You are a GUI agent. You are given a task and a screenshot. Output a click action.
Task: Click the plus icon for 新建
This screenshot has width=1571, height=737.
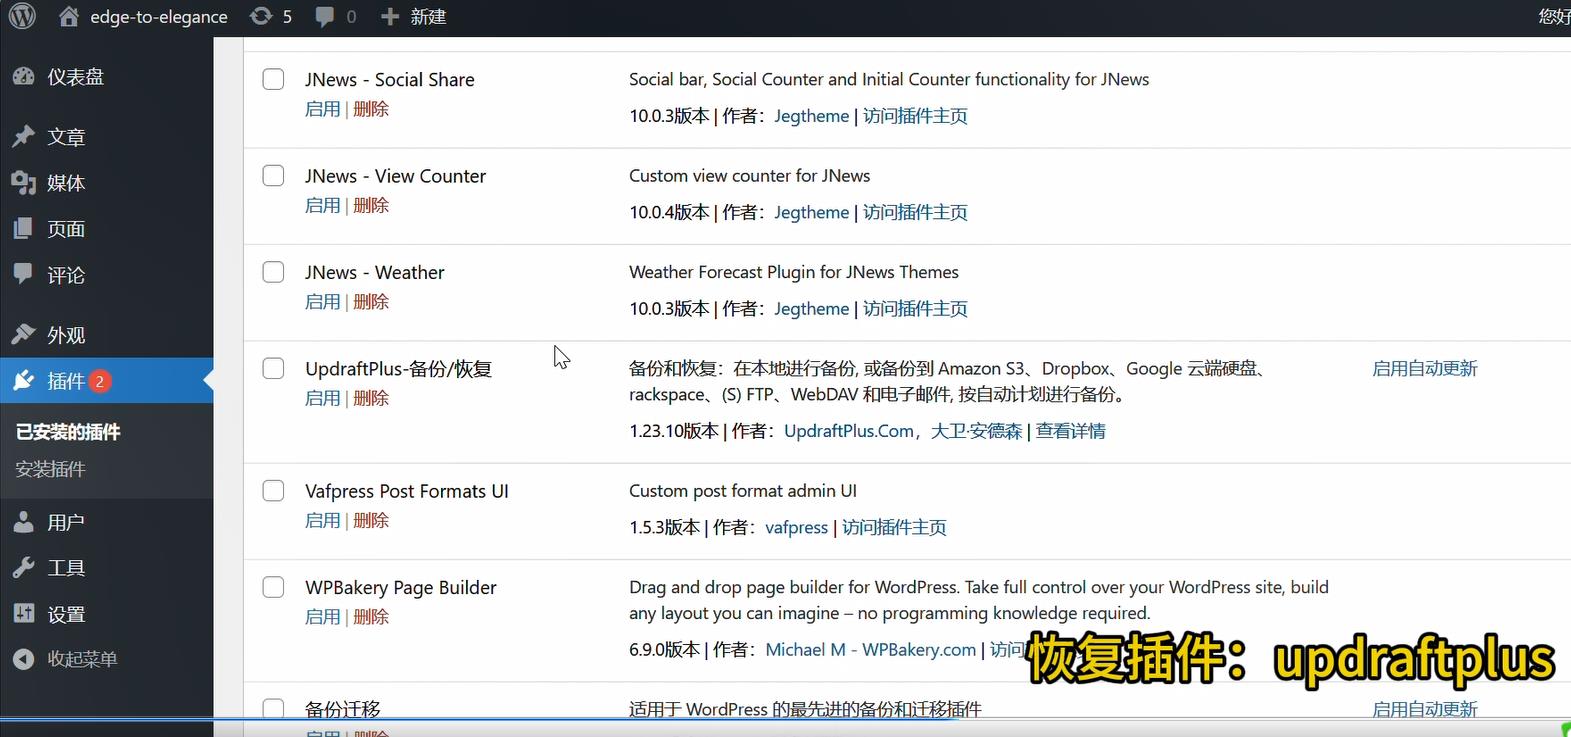pyautogui.click(x=390, y=17)
